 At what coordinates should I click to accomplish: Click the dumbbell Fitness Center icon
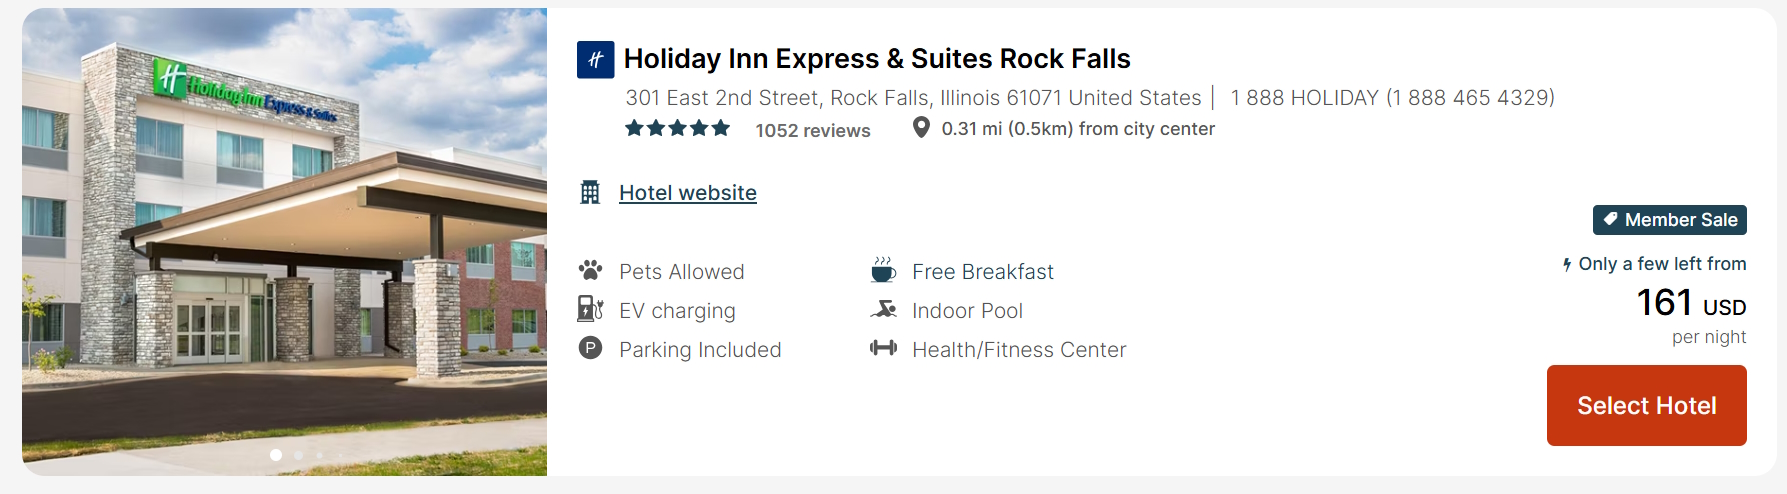[x=883, y=348]
